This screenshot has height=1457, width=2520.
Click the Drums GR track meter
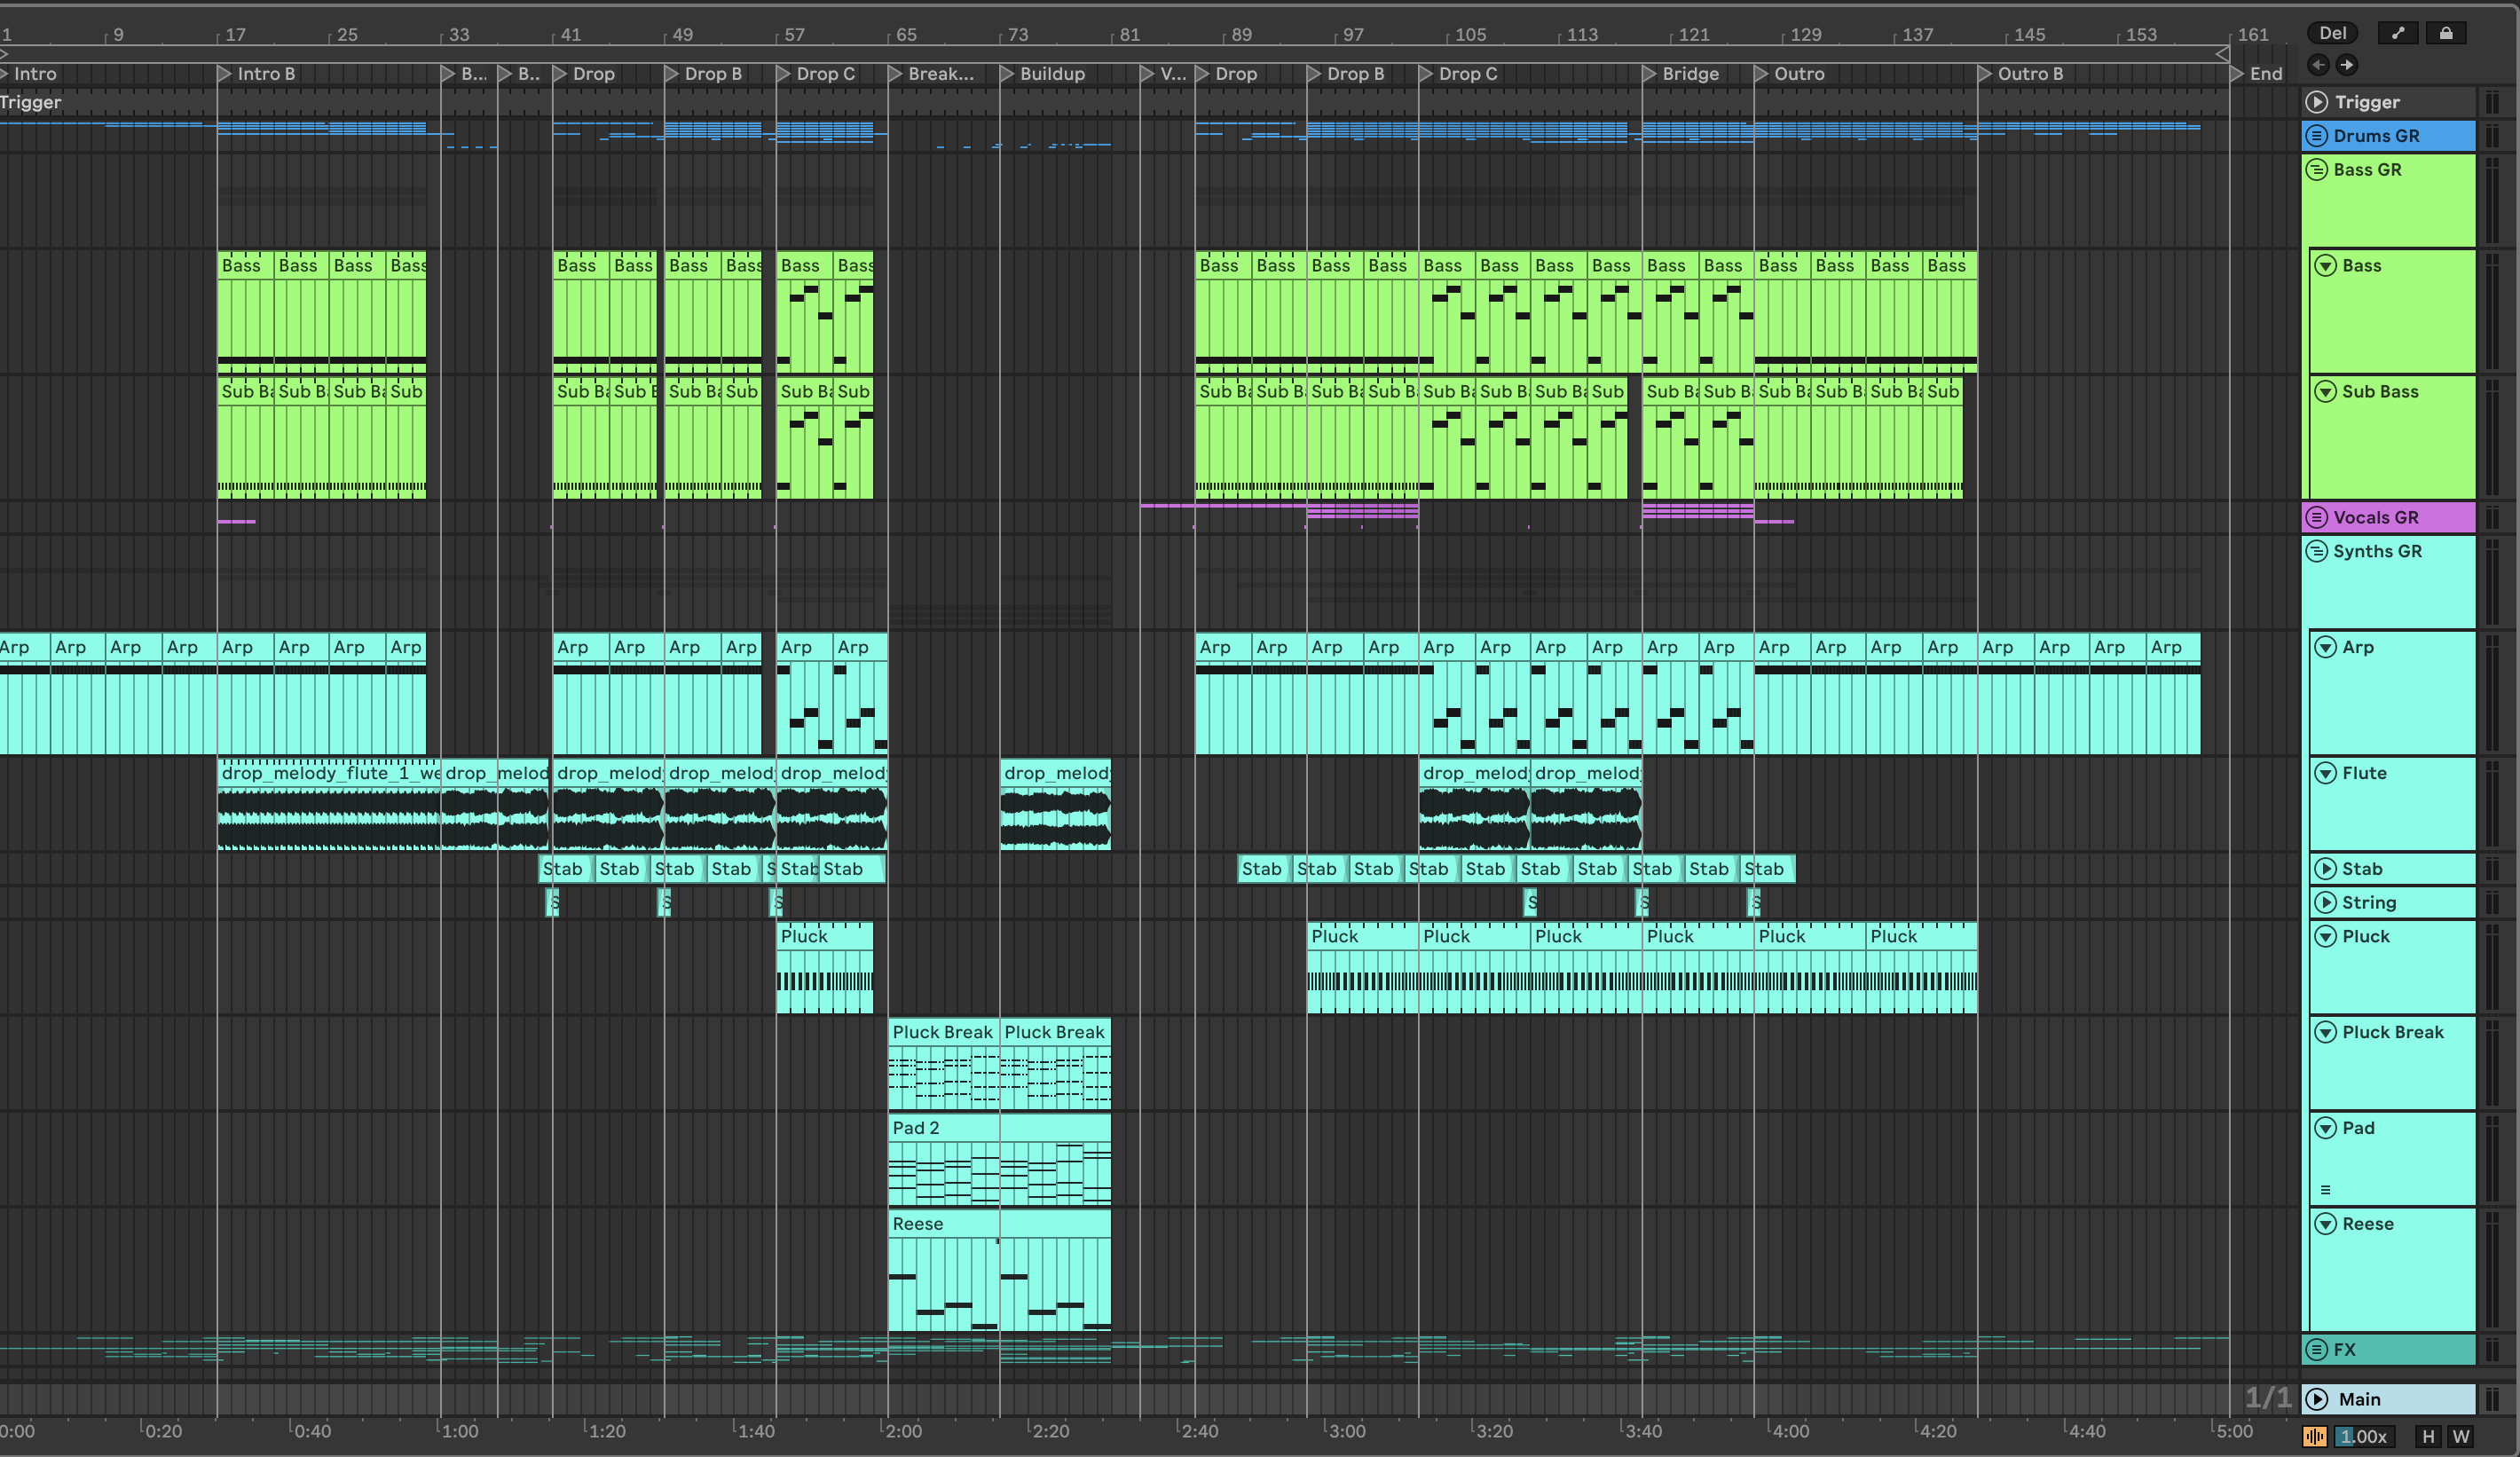(x=2491, y=136)
